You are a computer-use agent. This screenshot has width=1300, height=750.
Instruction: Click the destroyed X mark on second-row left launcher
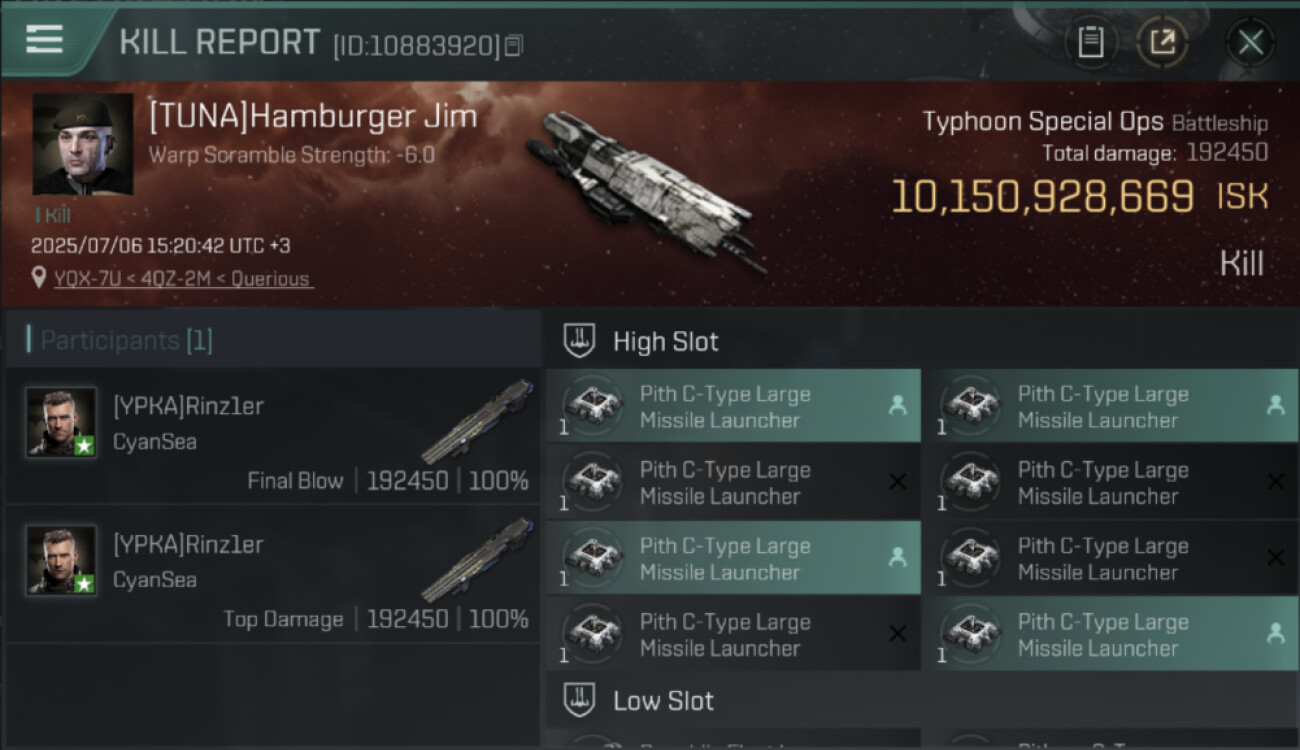point(897,482)
